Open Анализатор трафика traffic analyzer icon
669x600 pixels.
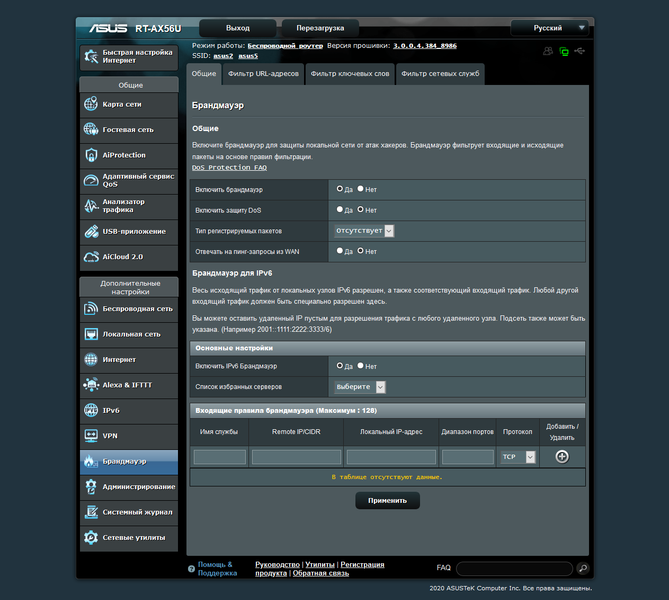pyautogui.click(x=91, y=206)
